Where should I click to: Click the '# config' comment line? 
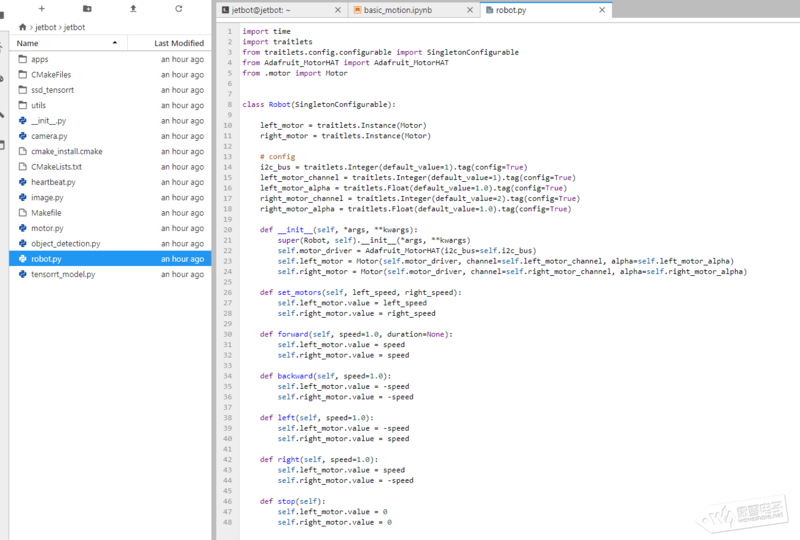[x=278, y=157]
